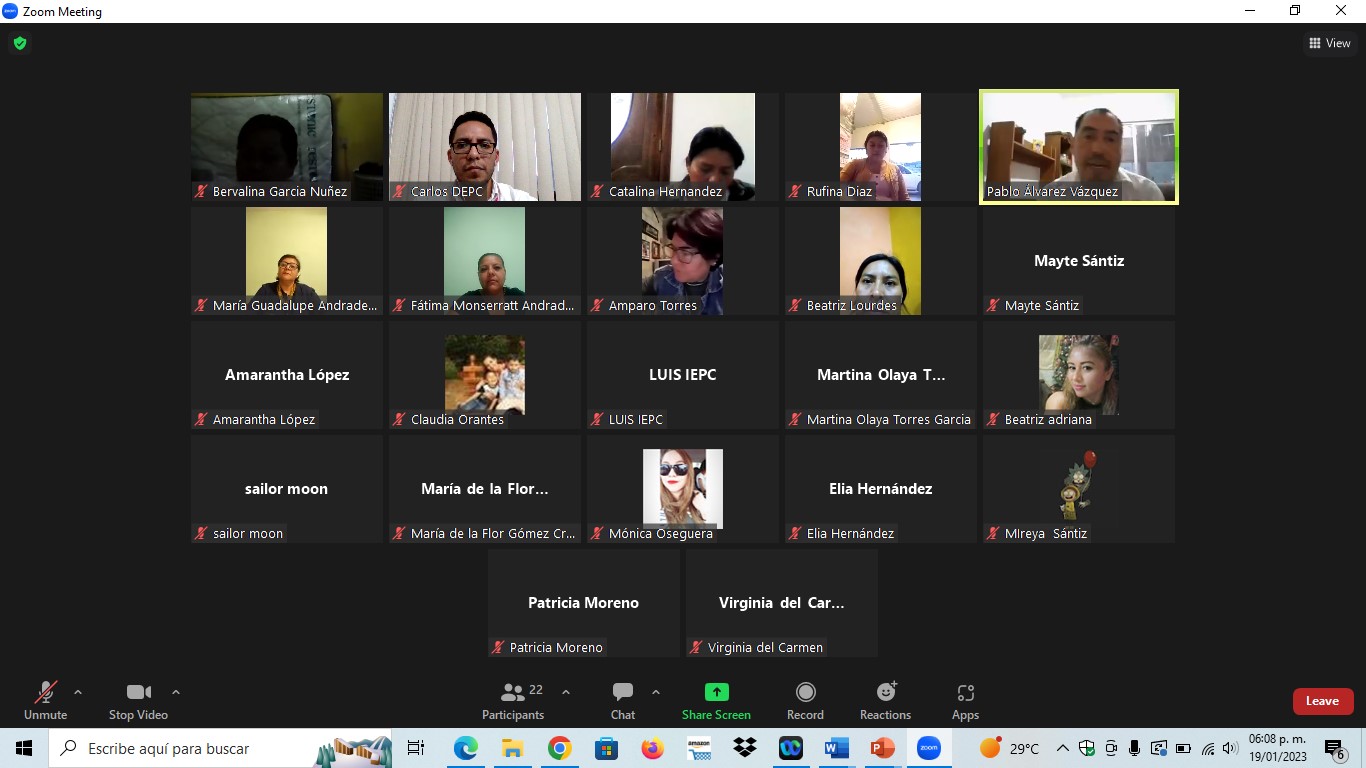Select Pablo Álvarez Vázquez video tile
1366x768 pixels.
(x=1078, y=147)
